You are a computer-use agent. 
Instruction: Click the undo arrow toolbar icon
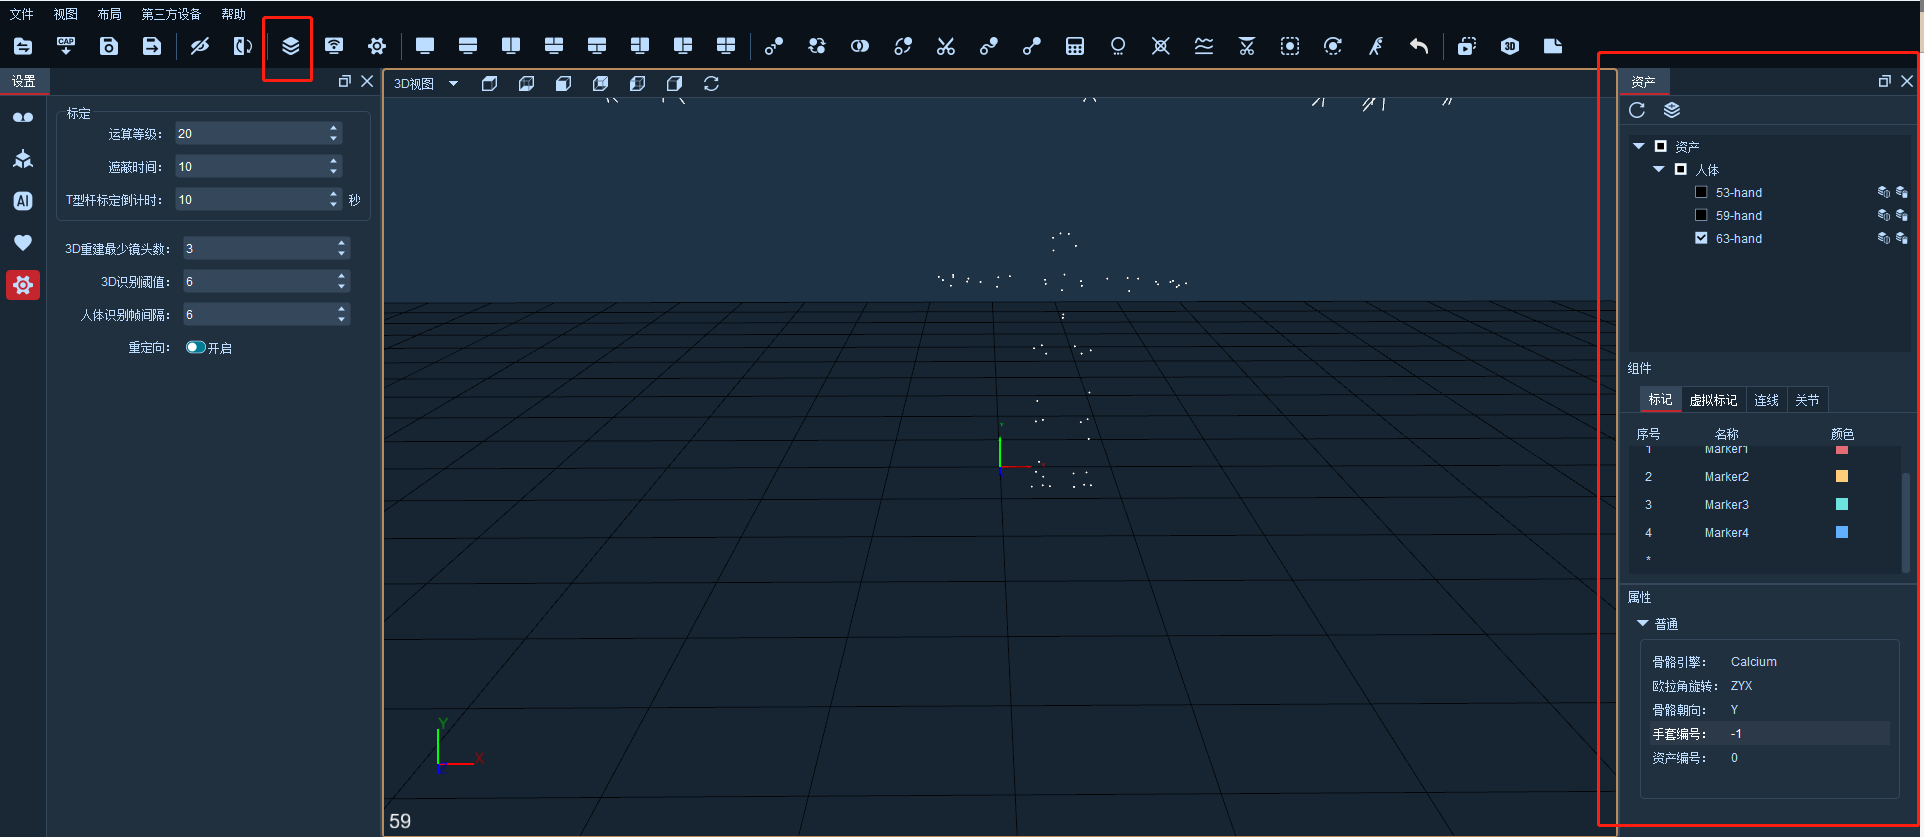1419,46
